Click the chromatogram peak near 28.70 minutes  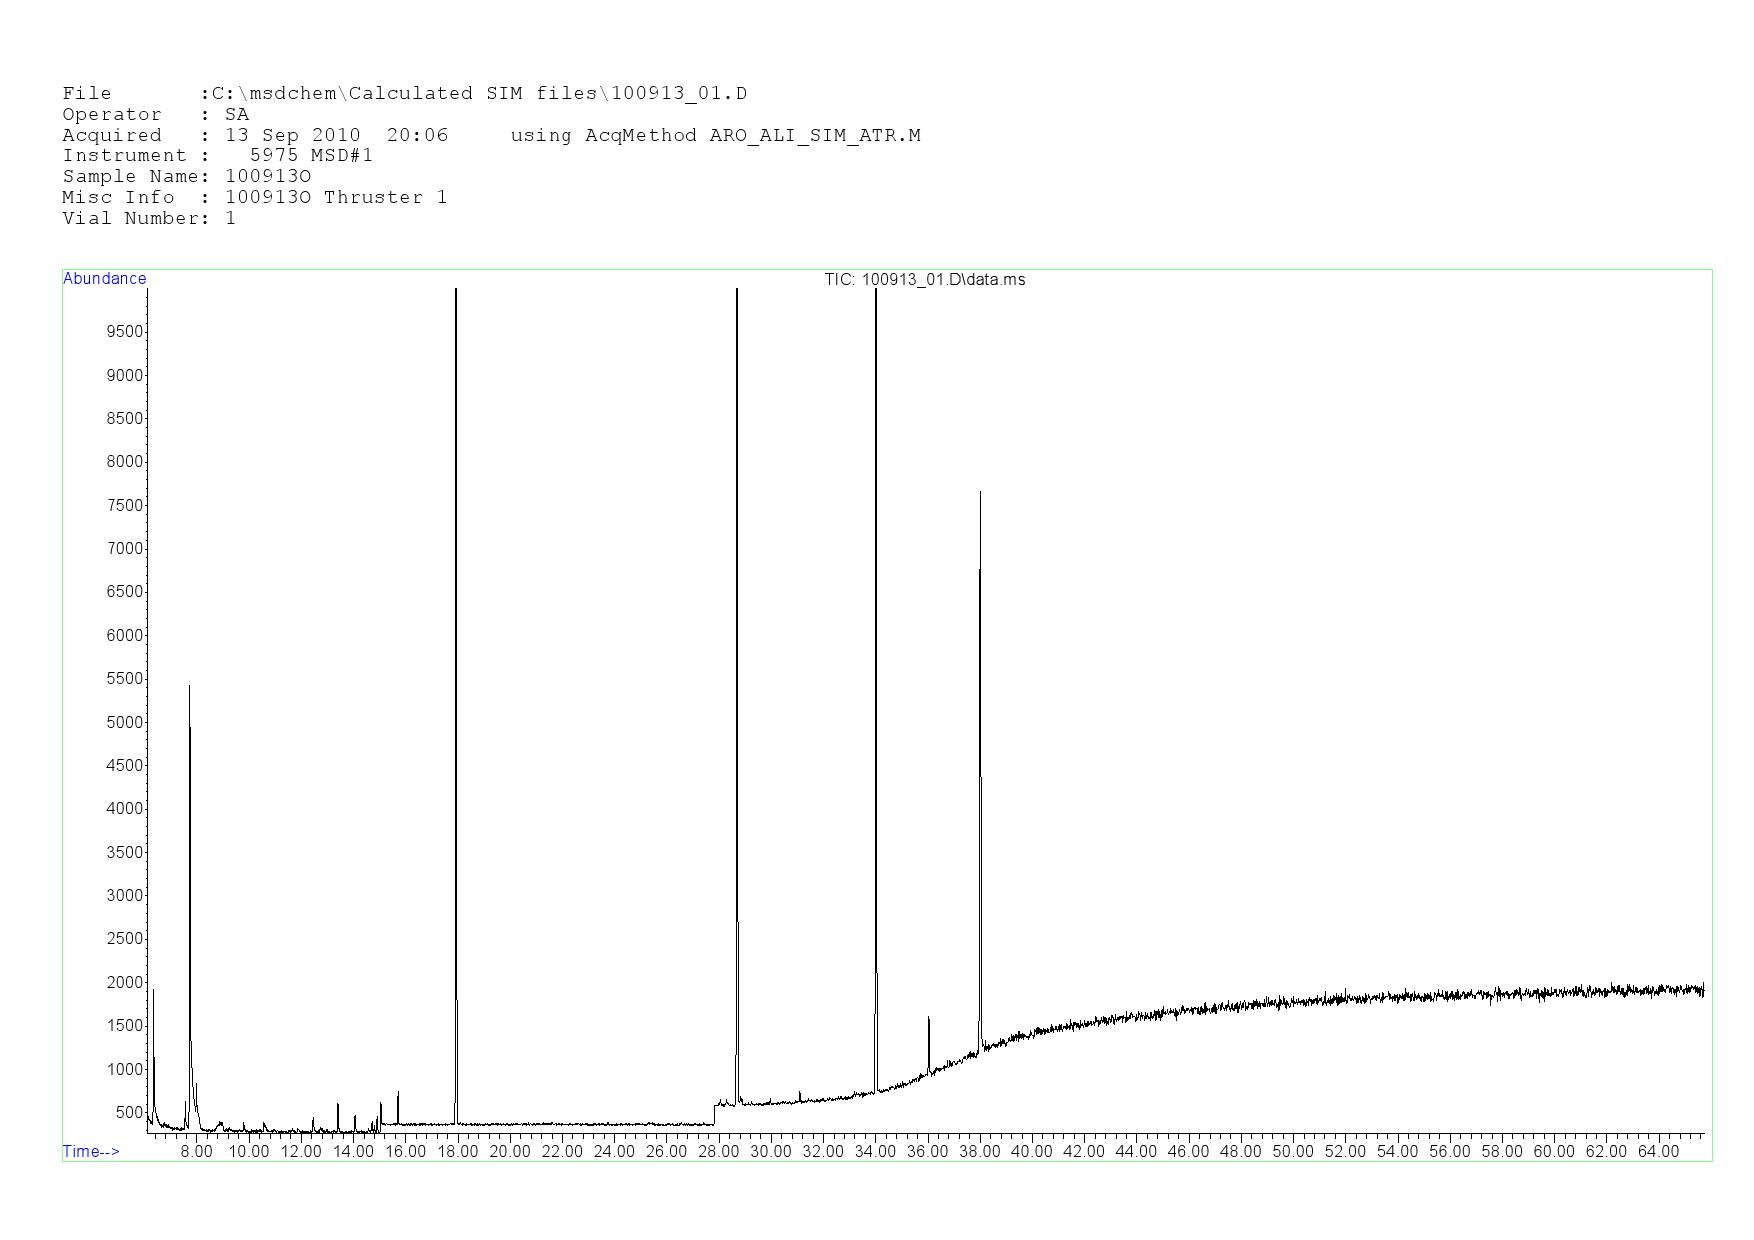737,700
